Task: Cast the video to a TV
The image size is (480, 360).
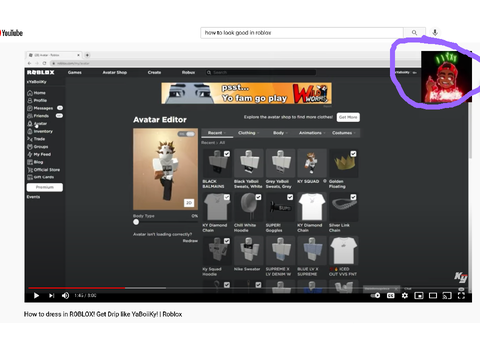Action: [447, 296]
